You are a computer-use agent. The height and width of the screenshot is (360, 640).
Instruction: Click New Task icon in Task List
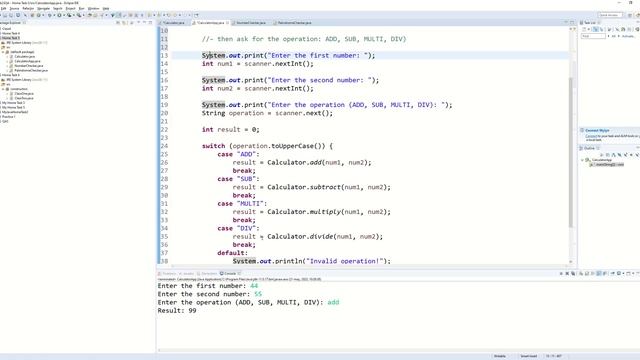[584, 29]
